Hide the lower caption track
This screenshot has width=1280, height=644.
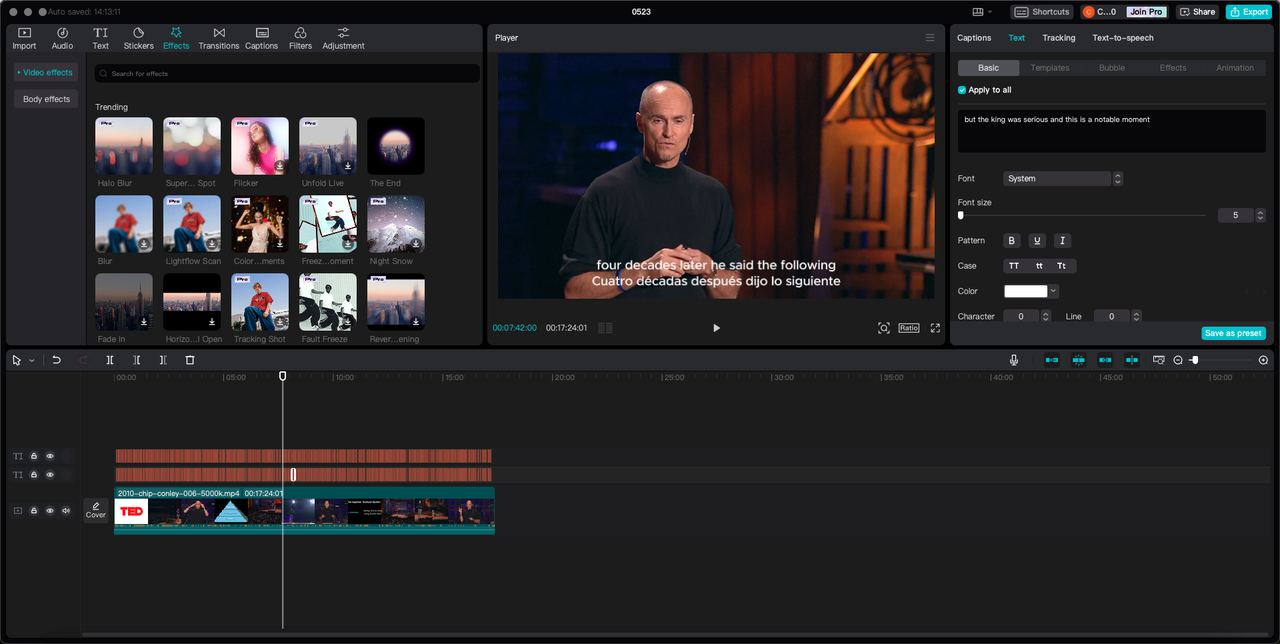(50, 475)
